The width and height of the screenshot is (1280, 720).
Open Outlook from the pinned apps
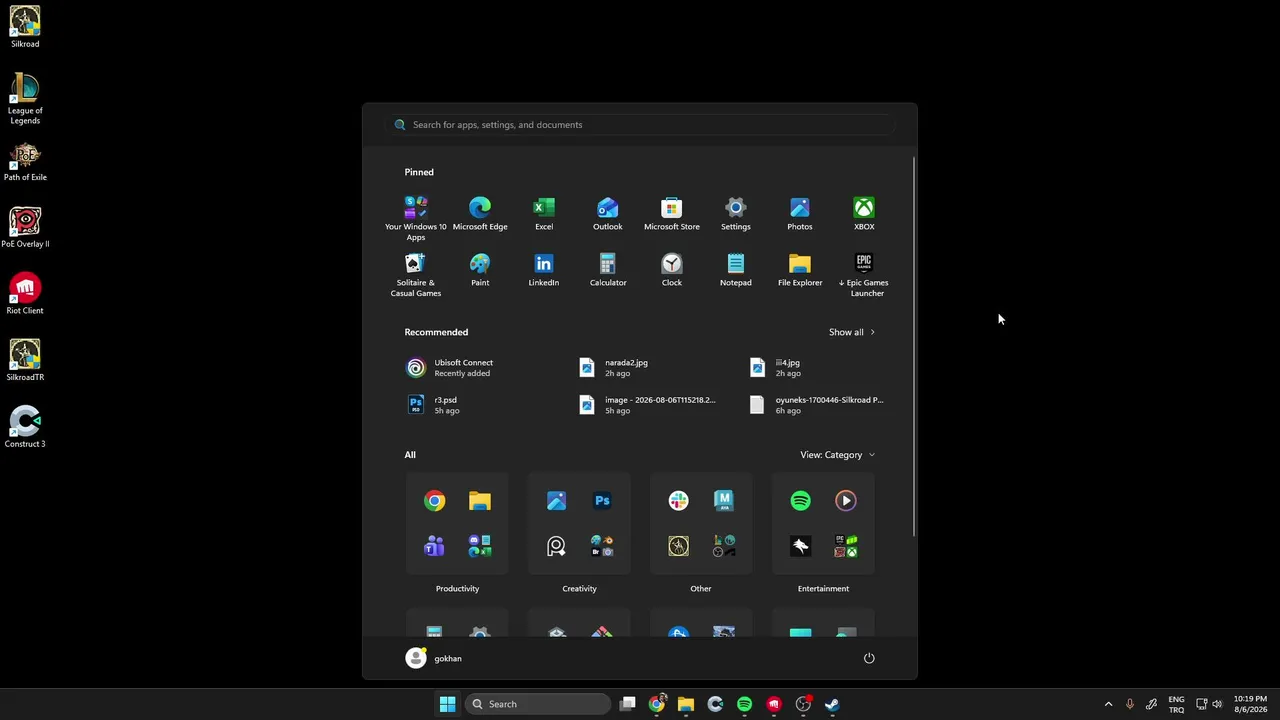pos(608,213)
